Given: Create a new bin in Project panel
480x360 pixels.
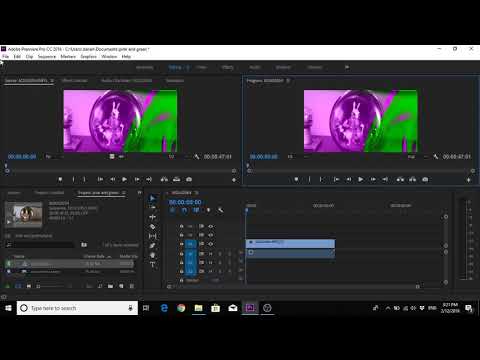Looking at the screenshot, I should pos(110,286).
